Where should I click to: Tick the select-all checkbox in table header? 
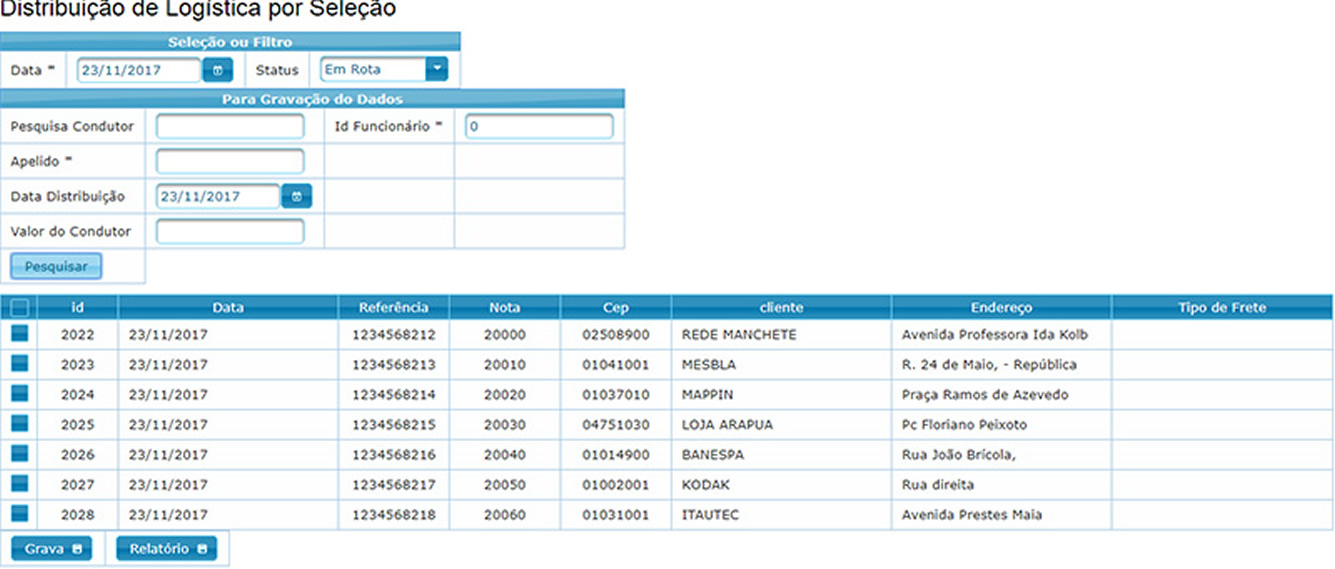tap(20, 308)
